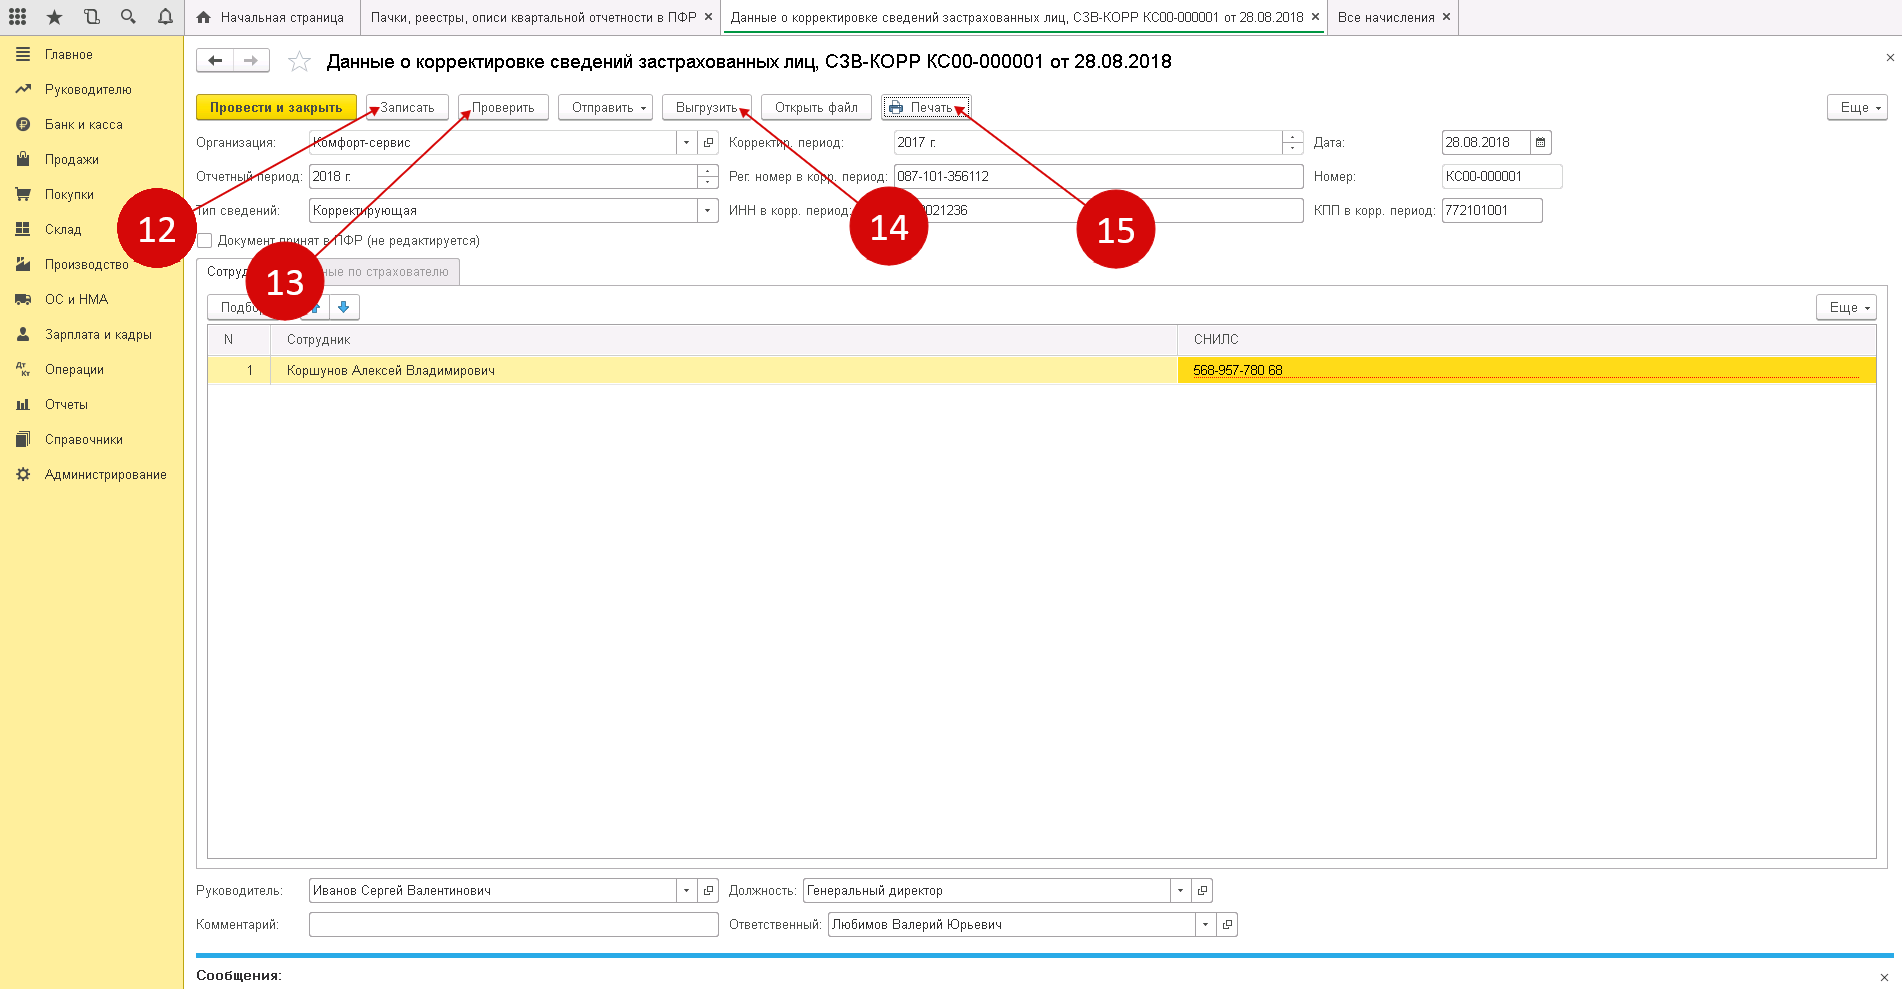Switch to Все начисления tab
Image resolution: width=1902 pixels, height=989 pixels.
tap(1386, 17)
